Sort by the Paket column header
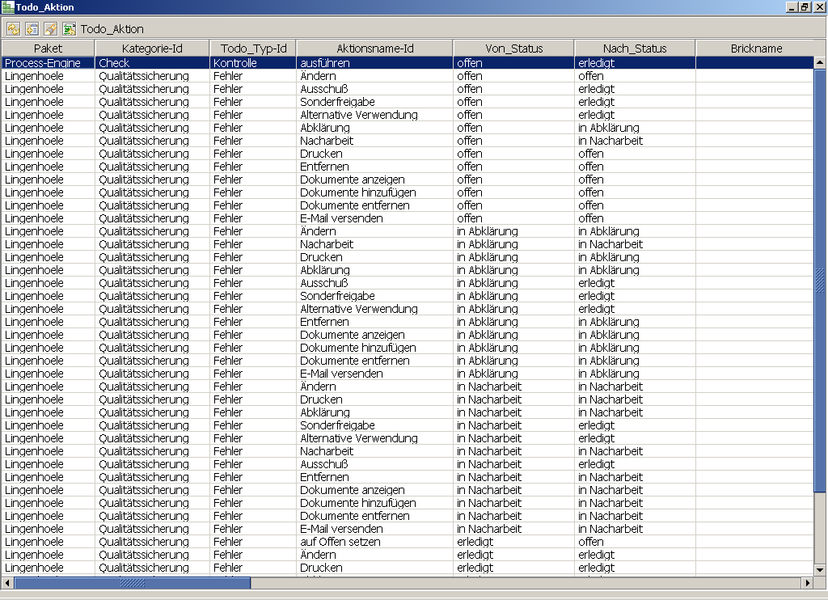Screen dimensions: 828x600 click(48, 48)
